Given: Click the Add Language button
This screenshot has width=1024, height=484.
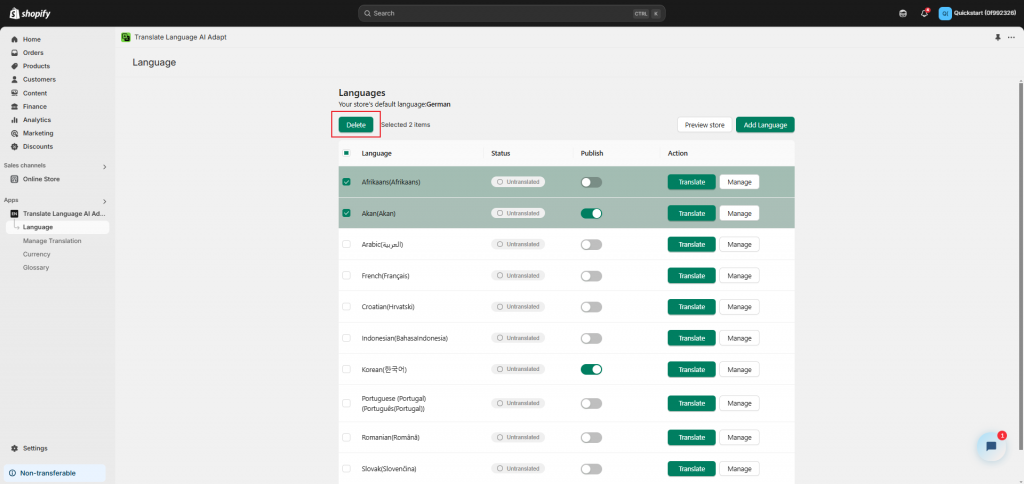Looking at the screenshot, I should pos(765,125).
